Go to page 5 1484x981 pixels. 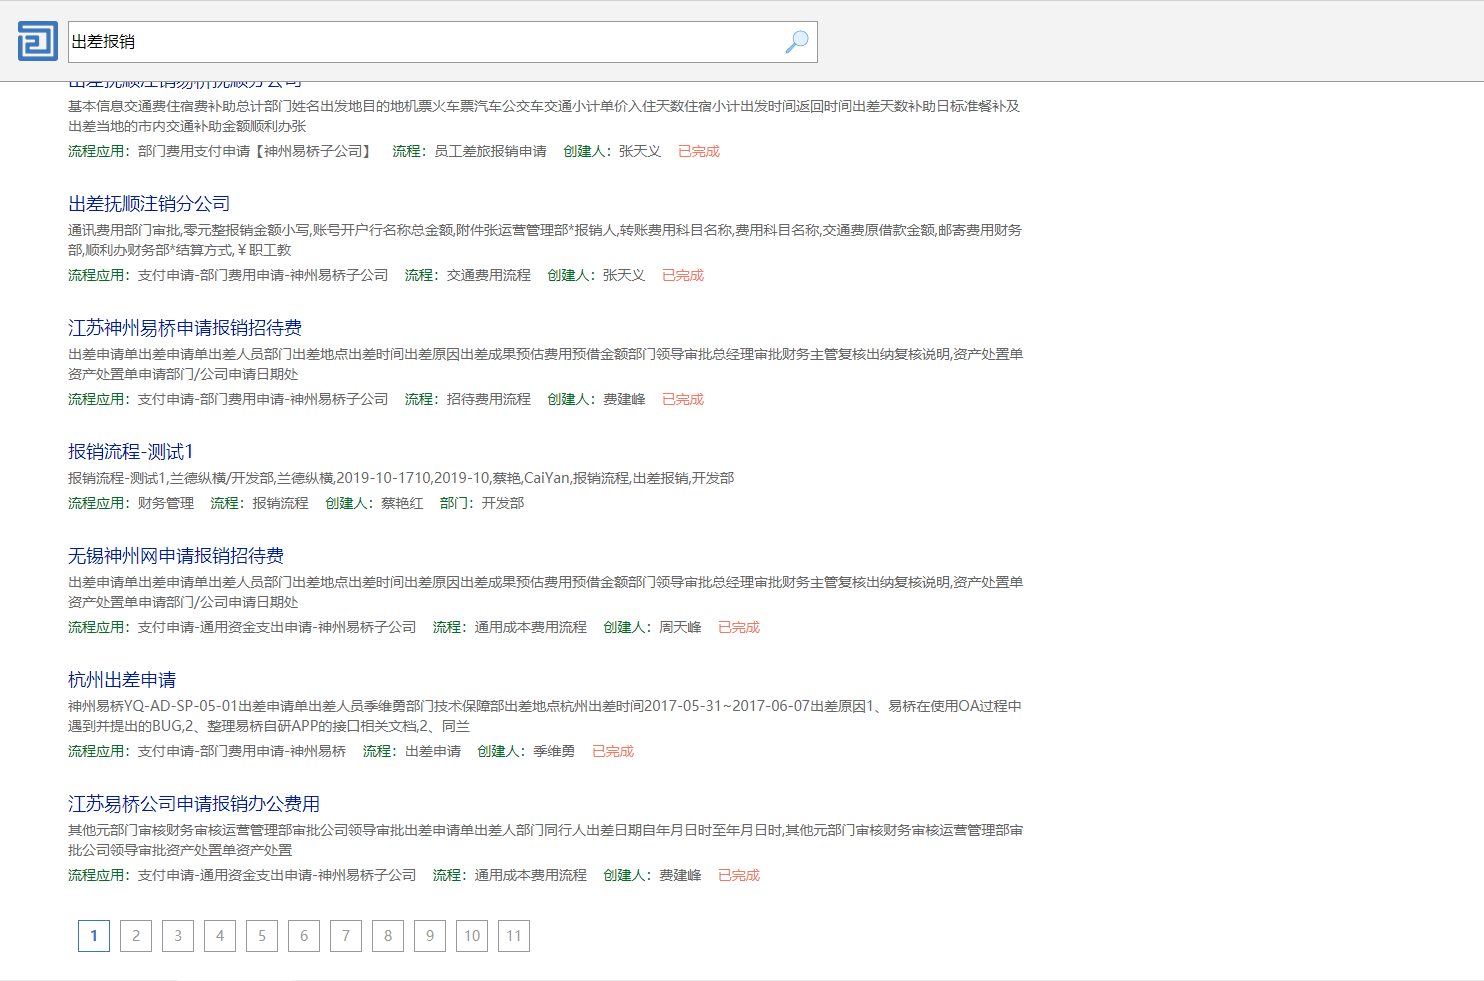pyautogui.click(x=262, y=936)
